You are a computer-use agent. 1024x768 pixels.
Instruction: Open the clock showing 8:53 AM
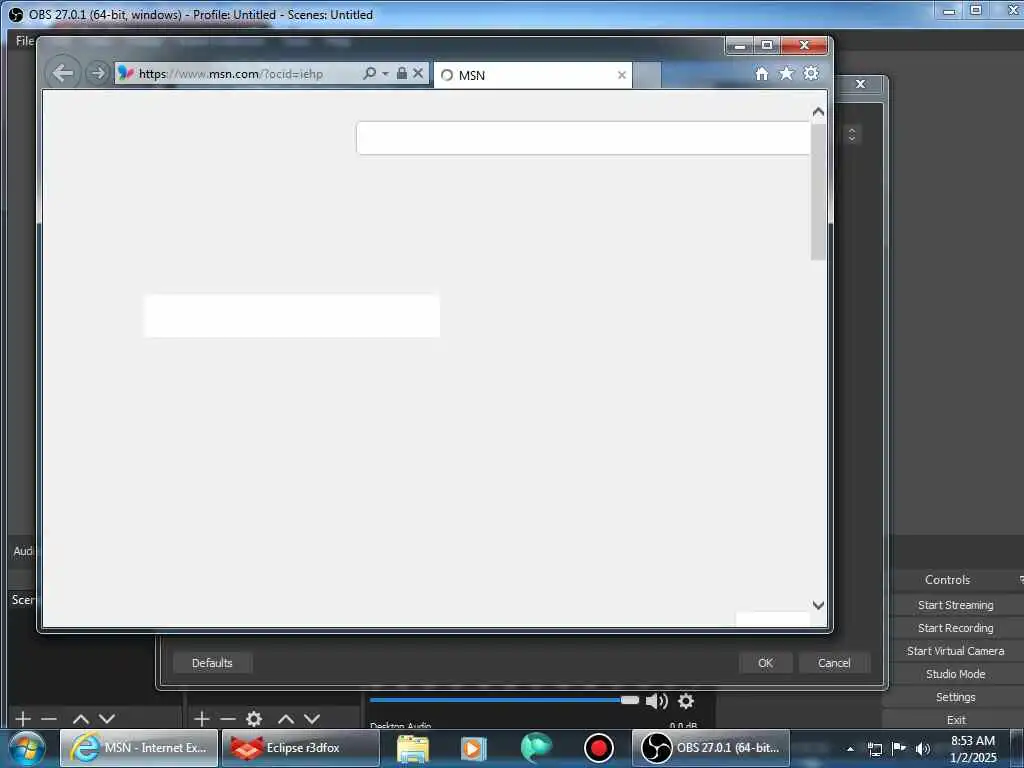972,749
